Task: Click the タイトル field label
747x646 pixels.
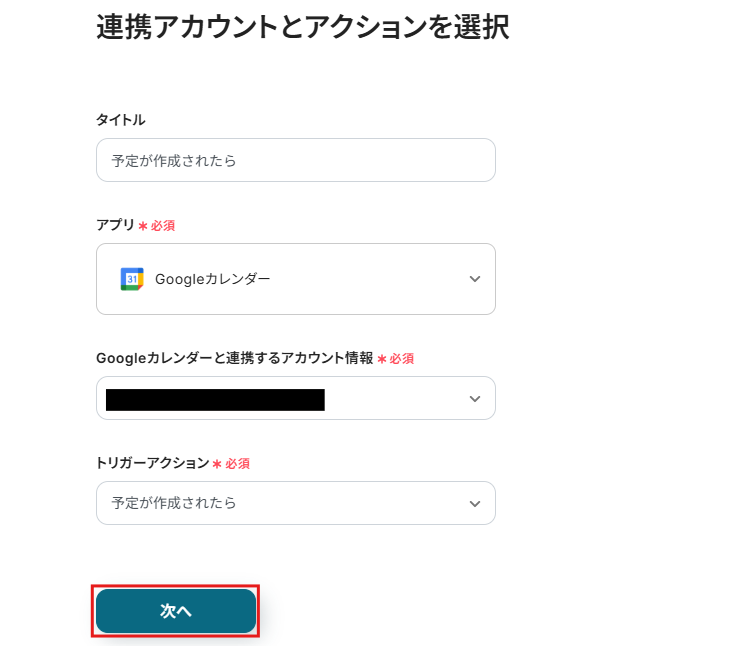Action: (120, 120)
